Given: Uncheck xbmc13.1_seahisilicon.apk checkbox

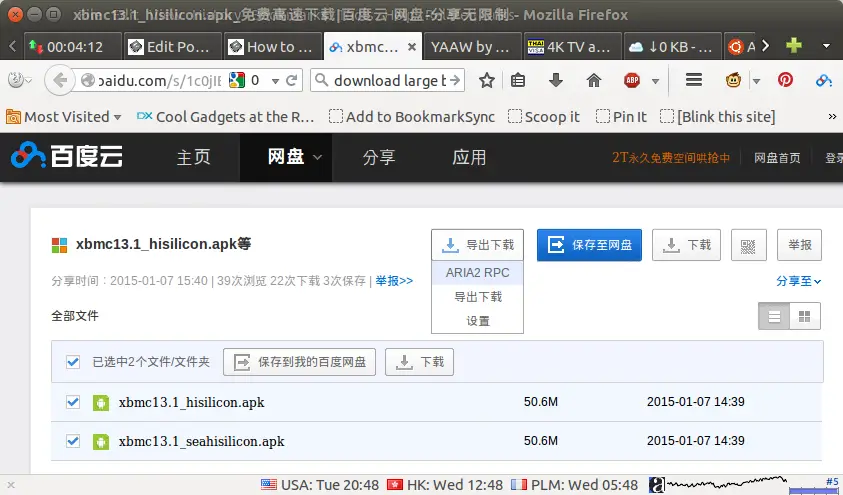Looking at the screenshot, I should click(73, 441).
